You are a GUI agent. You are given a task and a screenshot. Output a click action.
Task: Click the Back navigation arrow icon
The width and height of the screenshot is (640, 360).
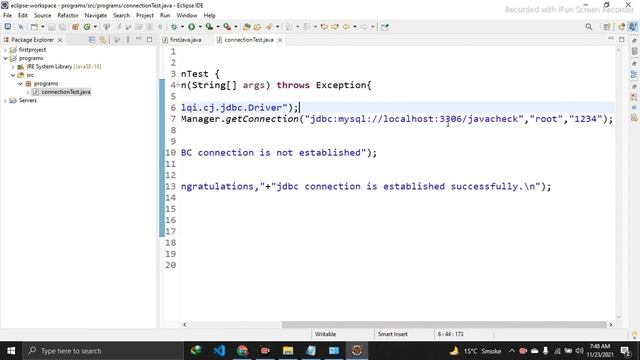(346, 27)
